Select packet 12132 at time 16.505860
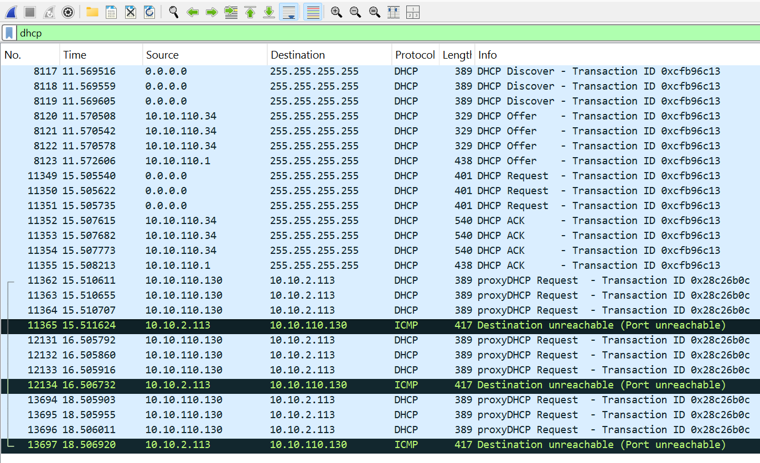Image resolution: width=760 pixels, height=463 pixels. 380,355
